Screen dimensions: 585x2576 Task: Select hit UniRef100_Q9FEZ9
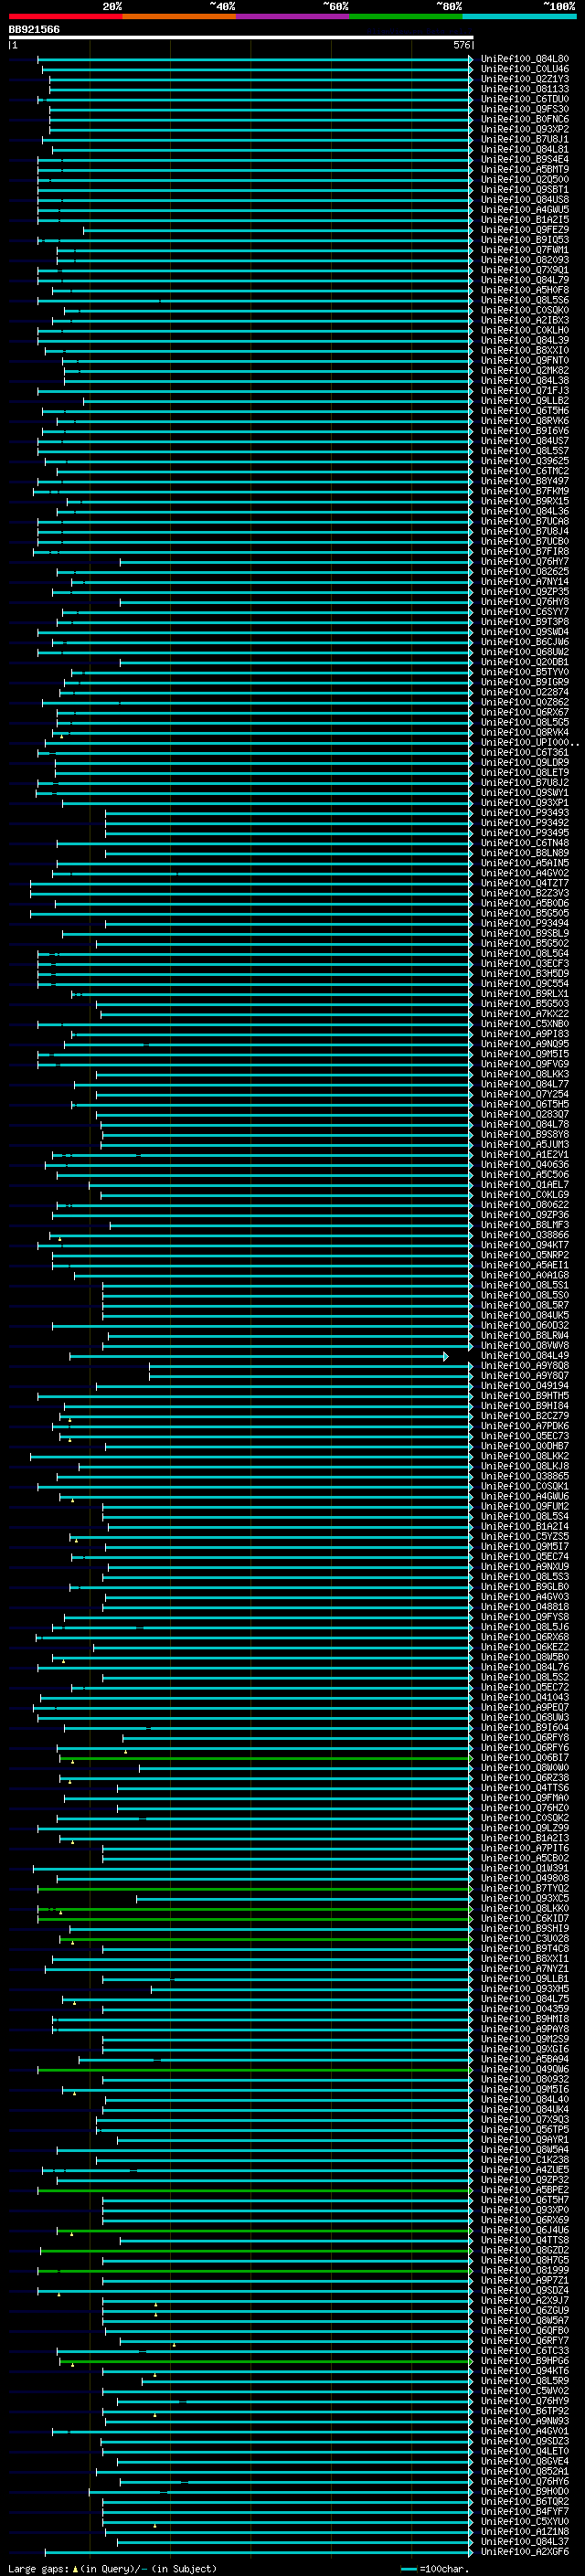[x=525, y=230]
